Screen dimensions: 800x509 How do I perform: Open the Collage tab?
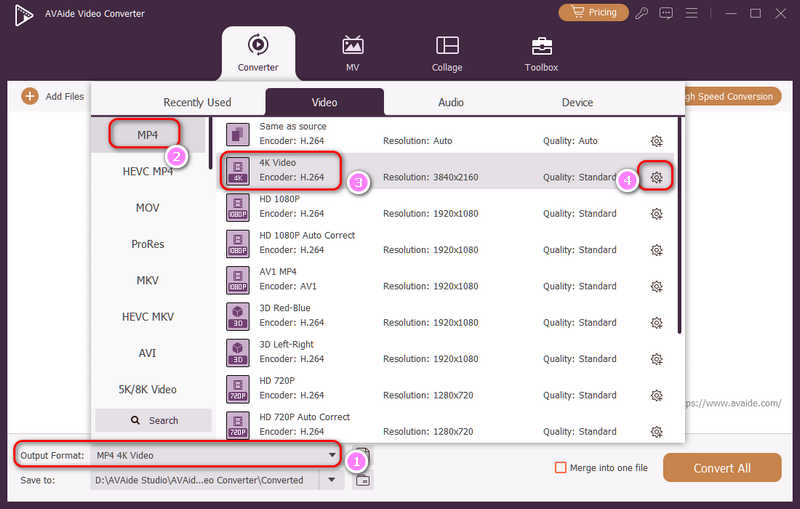(x=447, y=53)
